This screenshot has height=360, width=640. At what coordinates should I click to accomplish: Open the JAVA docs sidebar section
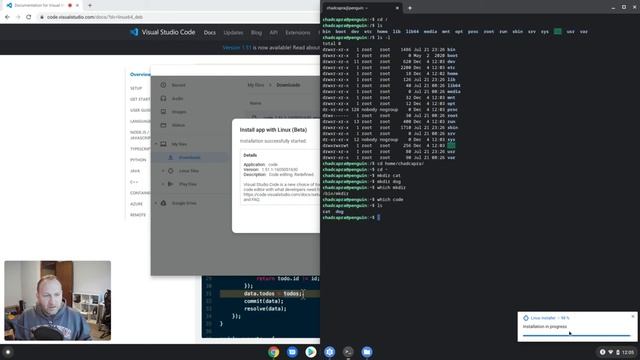(x=135, y=171)
